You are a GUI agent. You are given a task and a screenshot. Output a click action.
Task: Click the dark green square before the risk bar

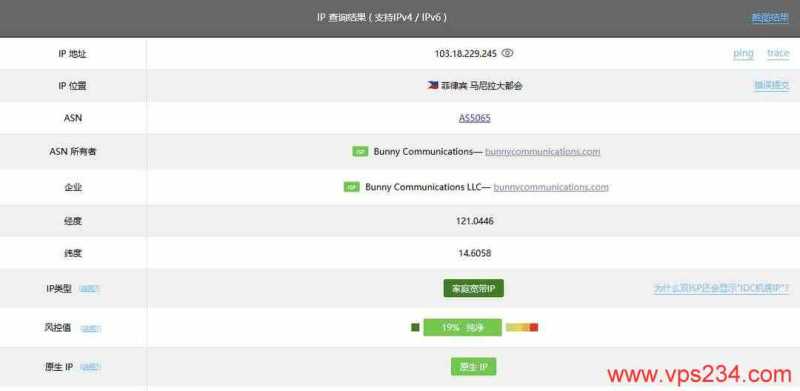point(415,327)
